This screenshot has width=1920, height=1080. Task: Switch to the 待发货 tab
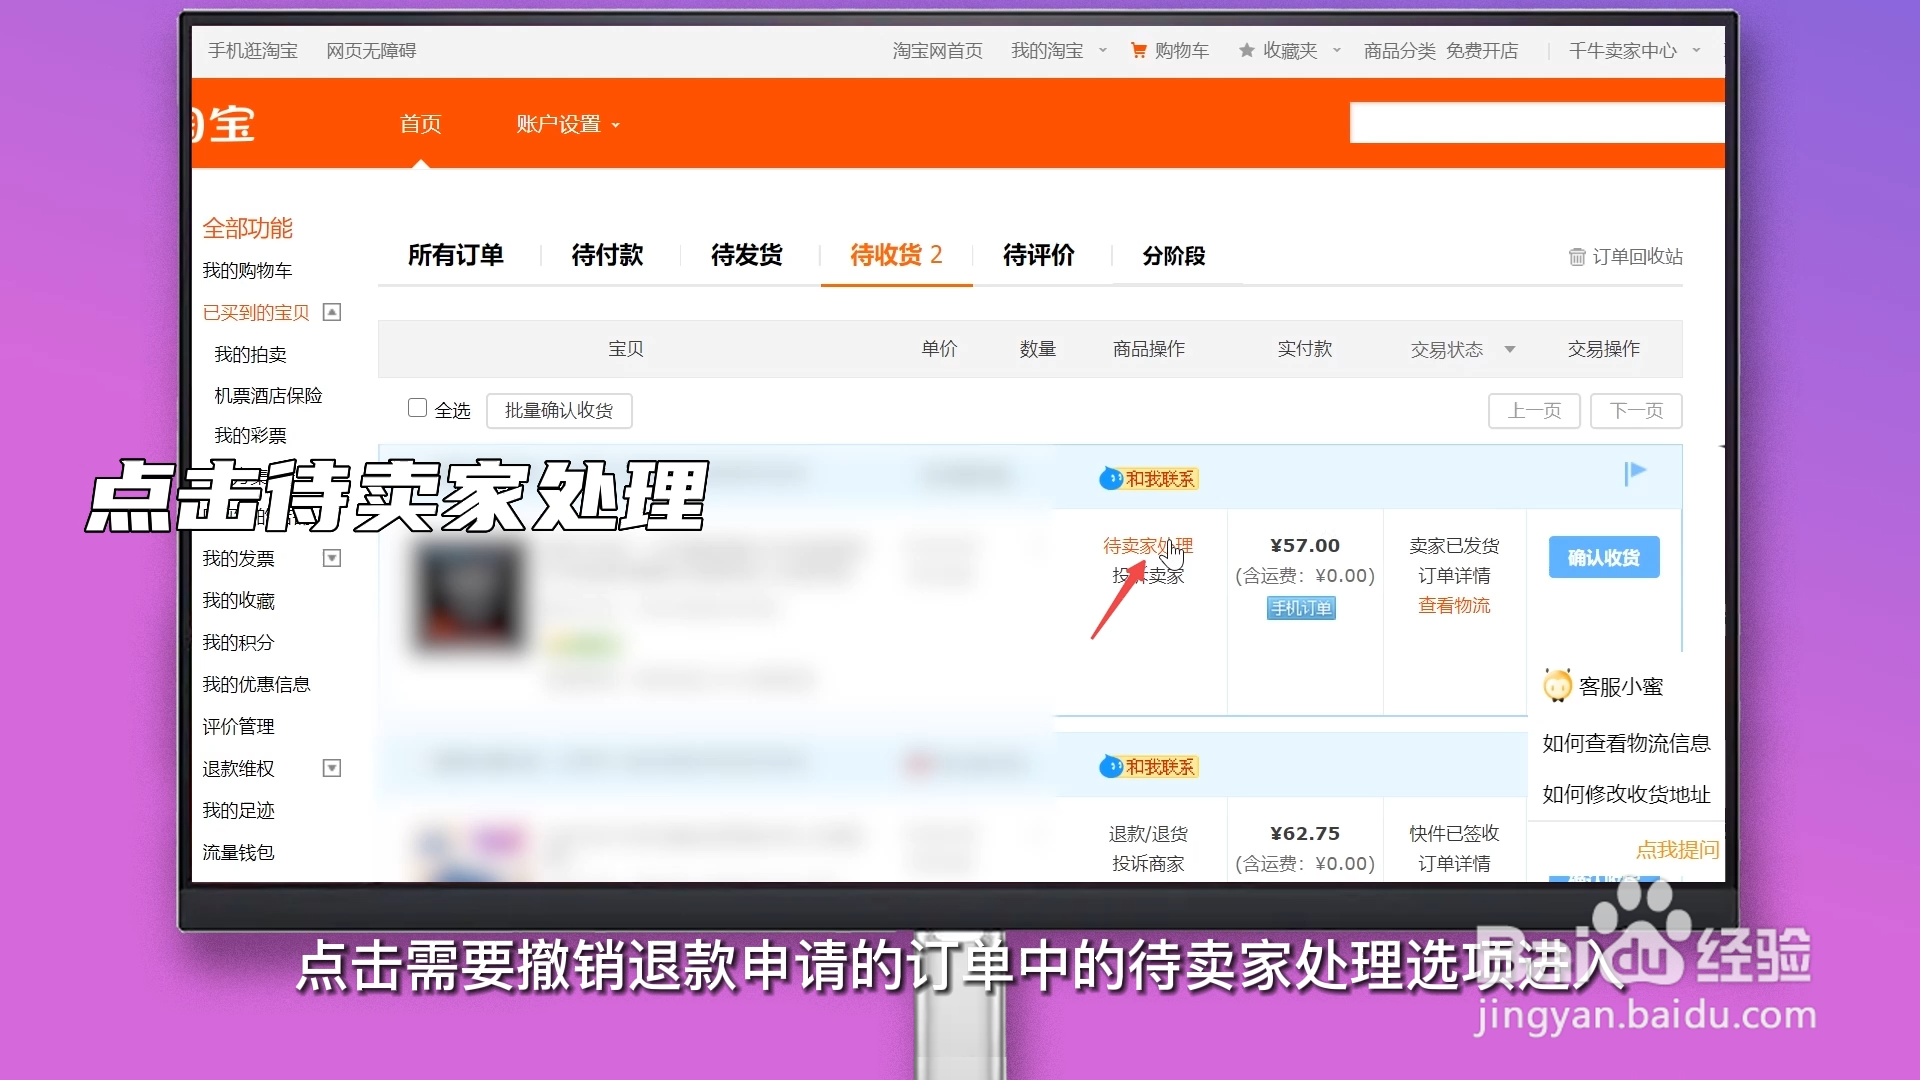pos(747,255)
